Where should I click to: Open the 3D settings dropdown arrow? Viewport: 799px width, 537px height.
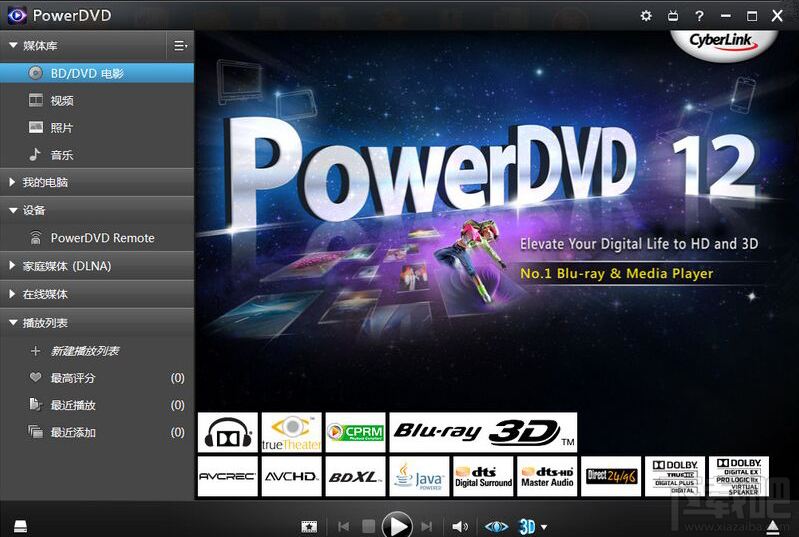coord(544,527)
